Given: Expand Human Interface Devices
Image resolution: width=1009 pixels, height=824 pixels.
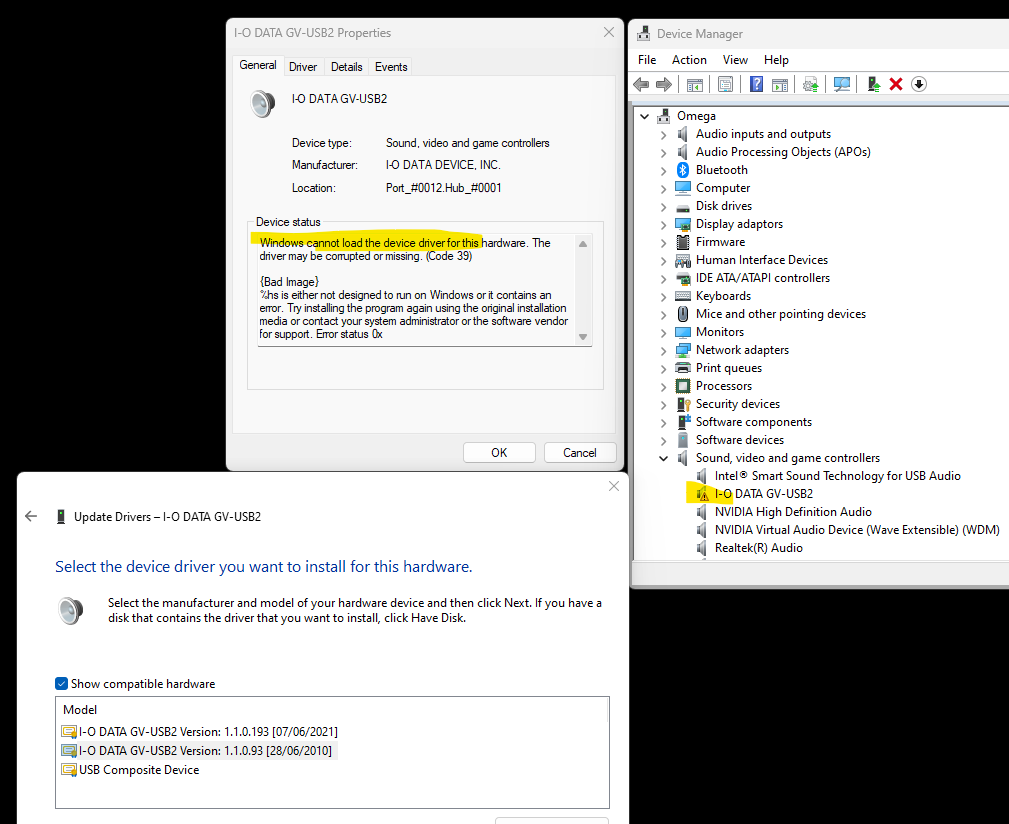Looking at the screenshot, I should pos(663,261).
